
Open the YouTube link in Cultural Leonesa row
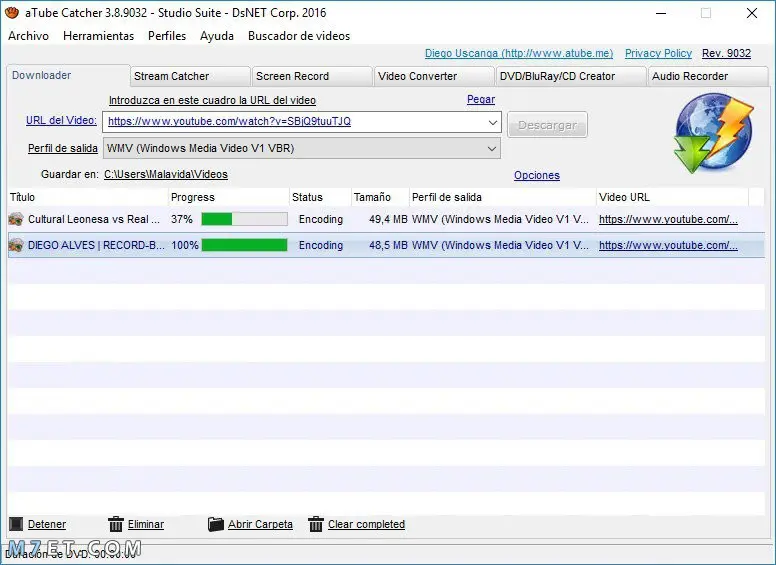click(668, 219)
